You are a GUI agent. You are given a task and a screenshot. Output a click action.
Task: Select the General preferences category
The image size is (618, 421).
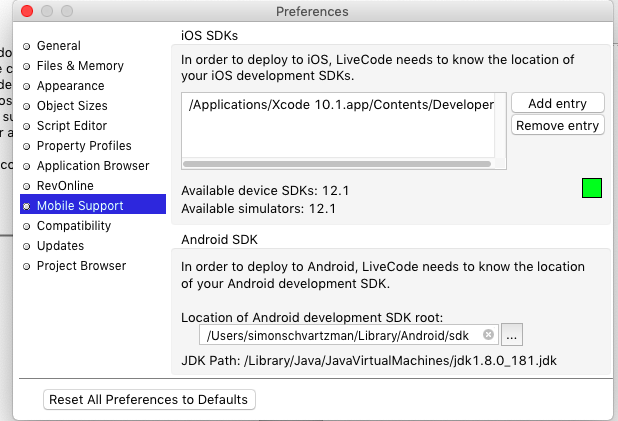(58, 46)
